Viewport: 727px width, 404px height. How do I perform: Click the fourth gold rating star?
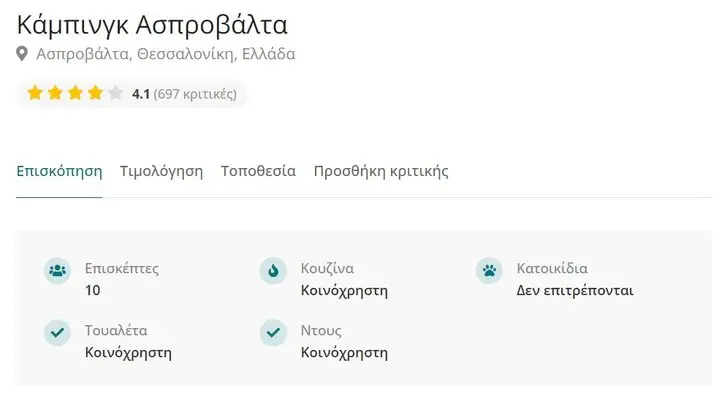96,93
